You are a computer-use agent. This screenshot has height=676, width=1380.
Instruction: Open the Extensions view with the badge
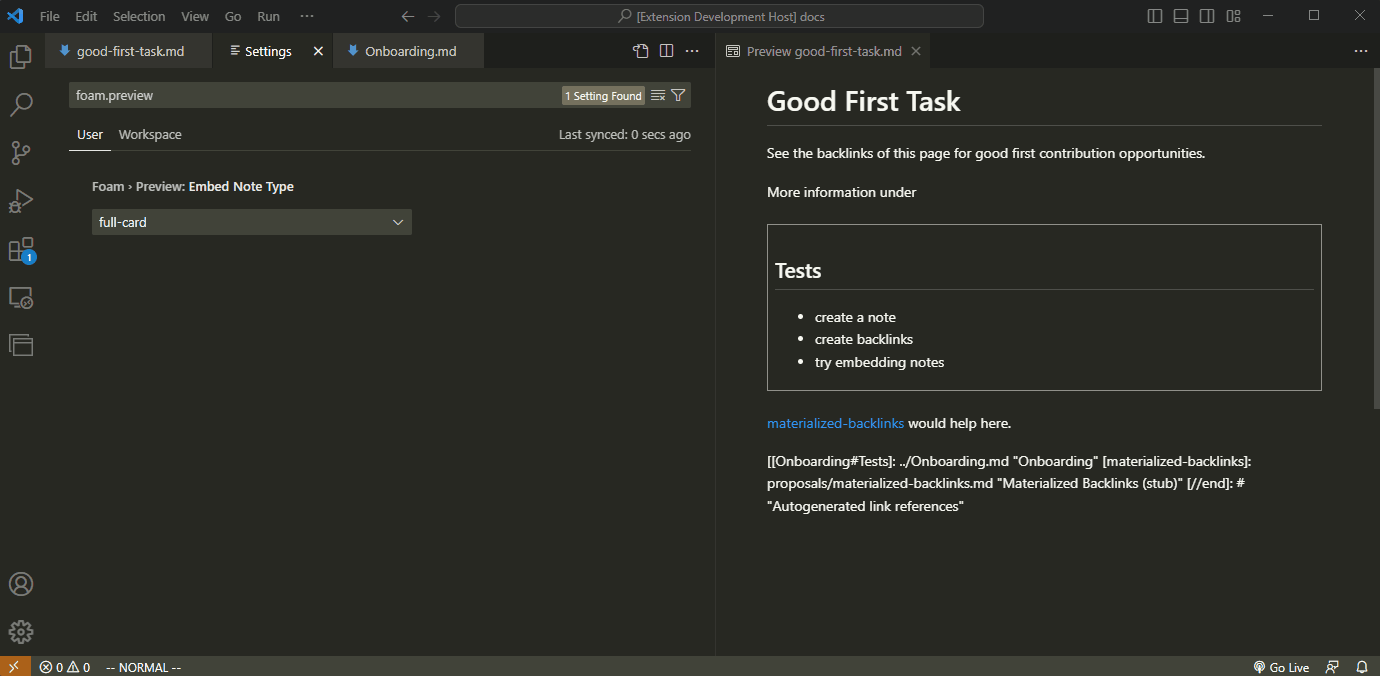pos(20,249)
